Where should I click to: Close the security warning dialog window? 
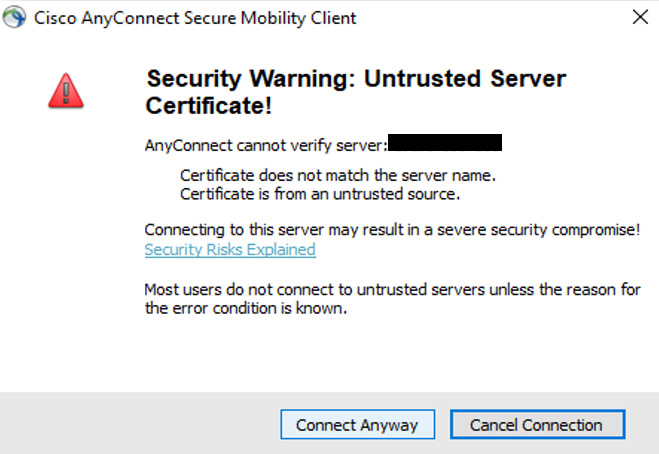638,18
